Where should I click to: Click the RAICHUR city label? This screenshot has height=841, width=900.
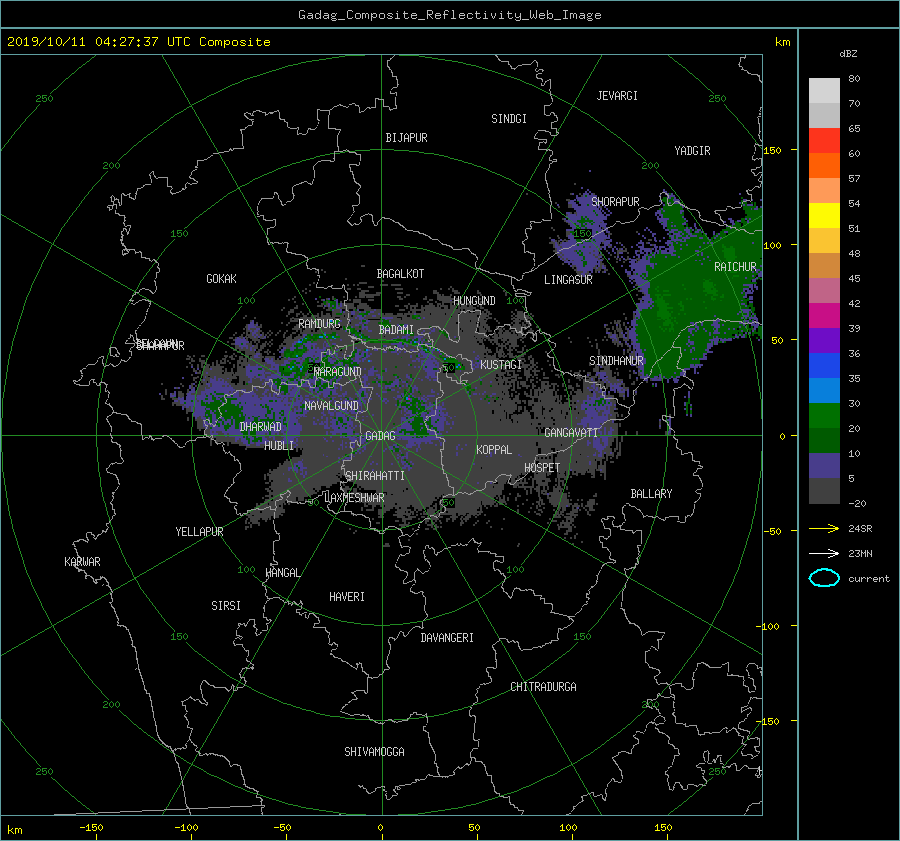click(735, 267)
